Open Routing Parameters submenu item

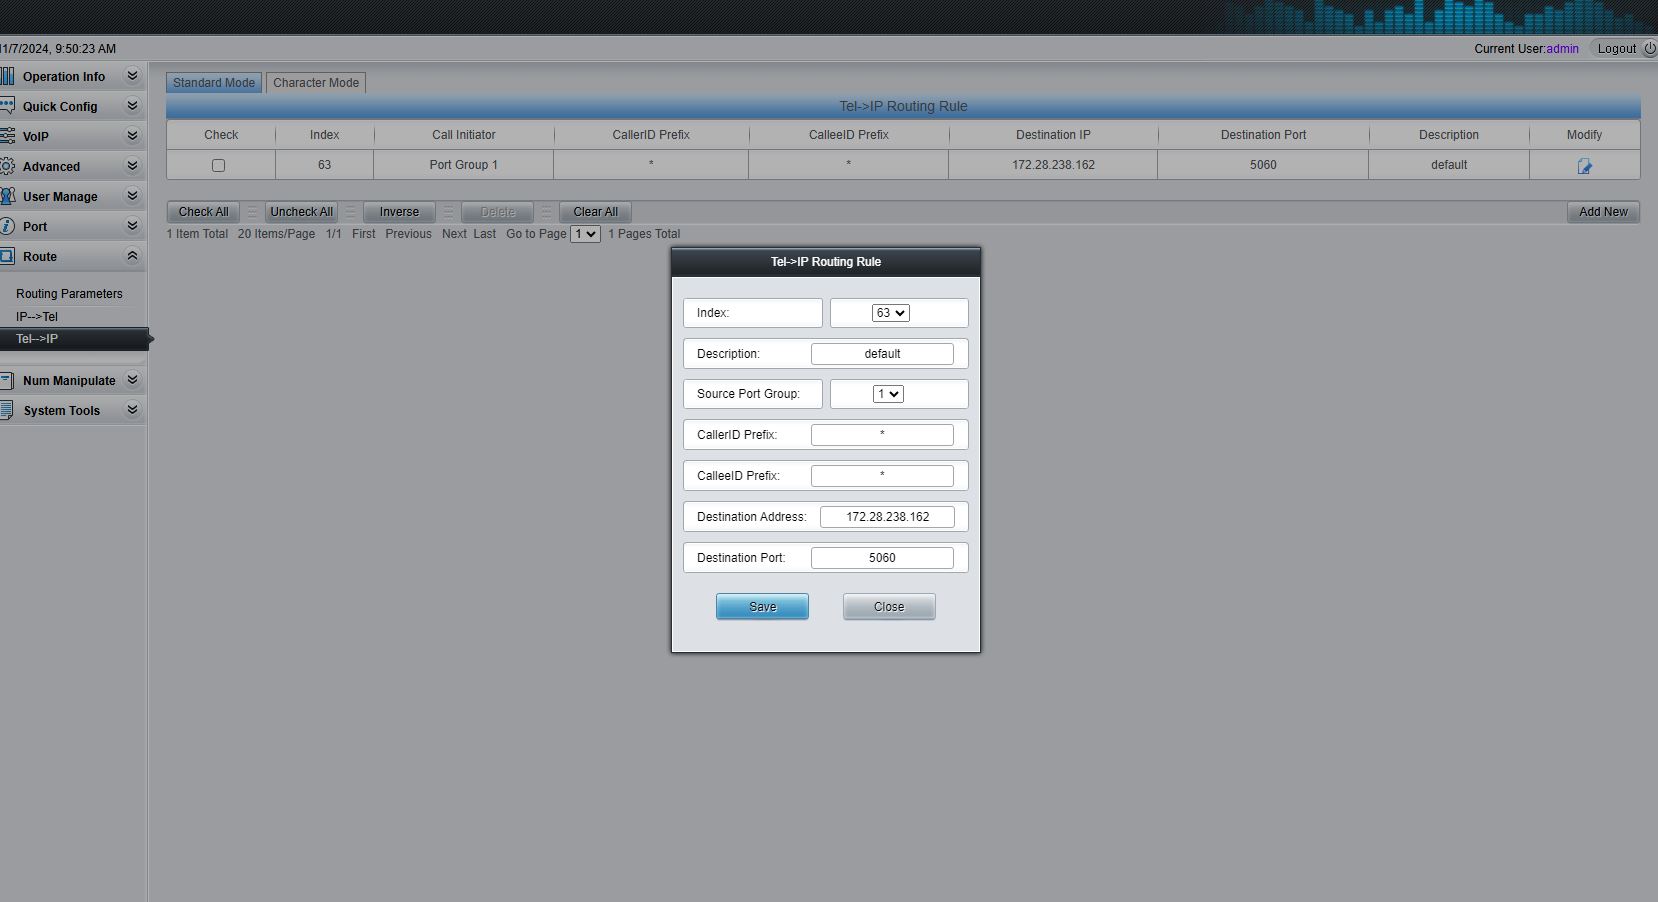(x=69, y=294)
